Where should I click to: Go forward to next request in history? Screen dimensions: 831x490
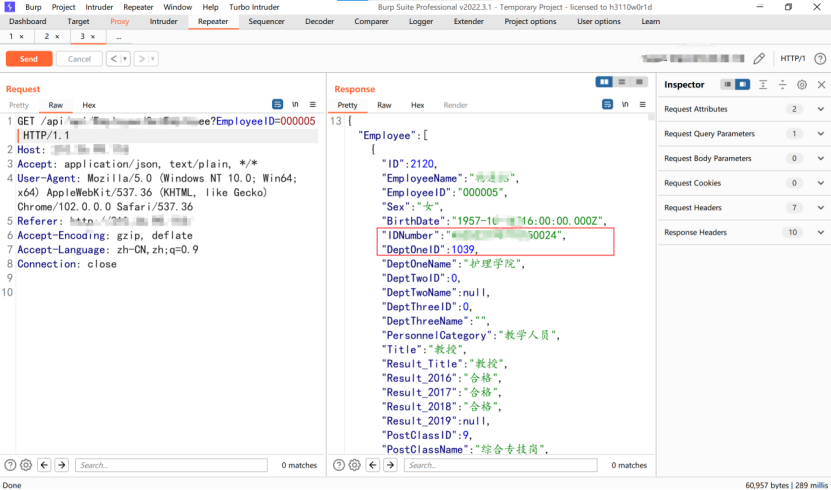[x=142, y=59]
